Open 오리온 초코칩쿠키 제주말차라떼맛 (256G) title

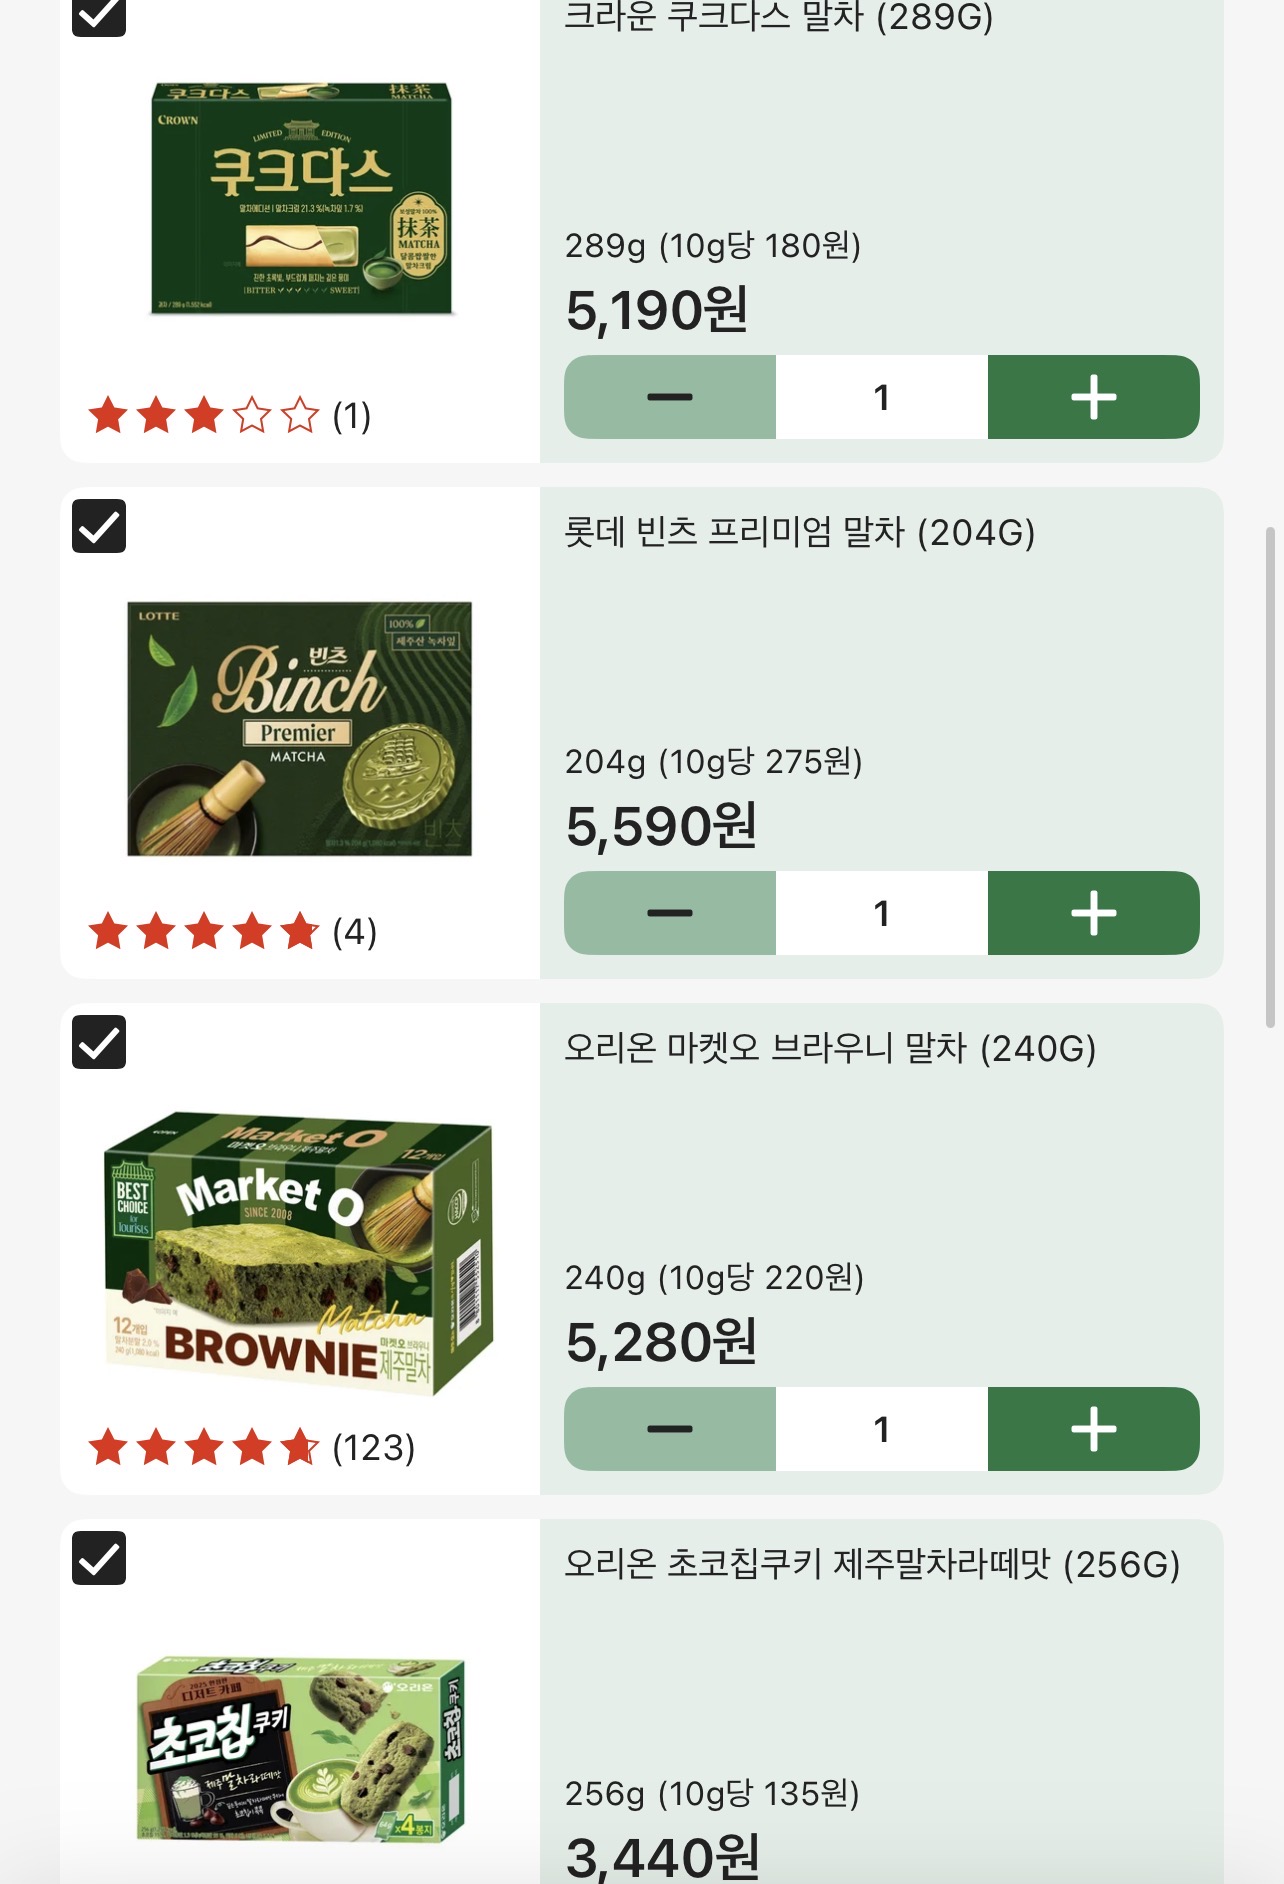[x=872, y=1564]
